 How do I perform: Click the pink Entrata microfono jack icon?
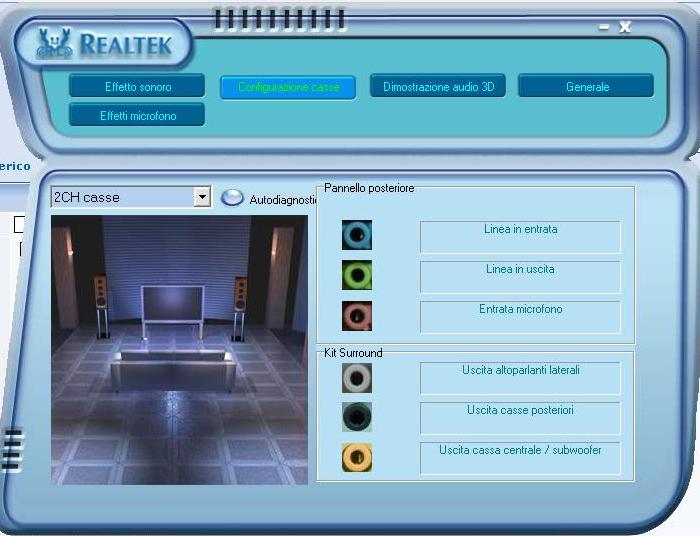click(x=357, y=316)
